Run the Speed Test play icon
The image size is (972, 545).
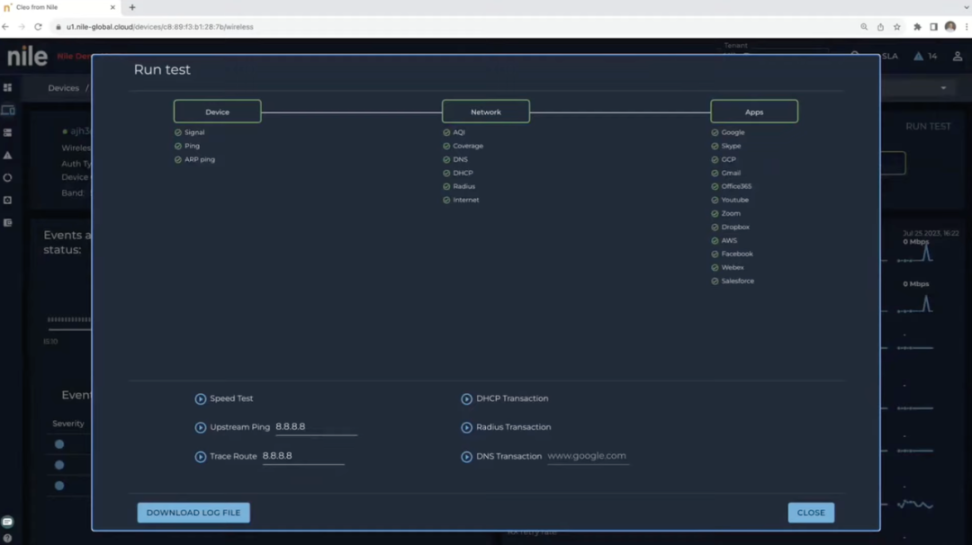pos(200,399)
